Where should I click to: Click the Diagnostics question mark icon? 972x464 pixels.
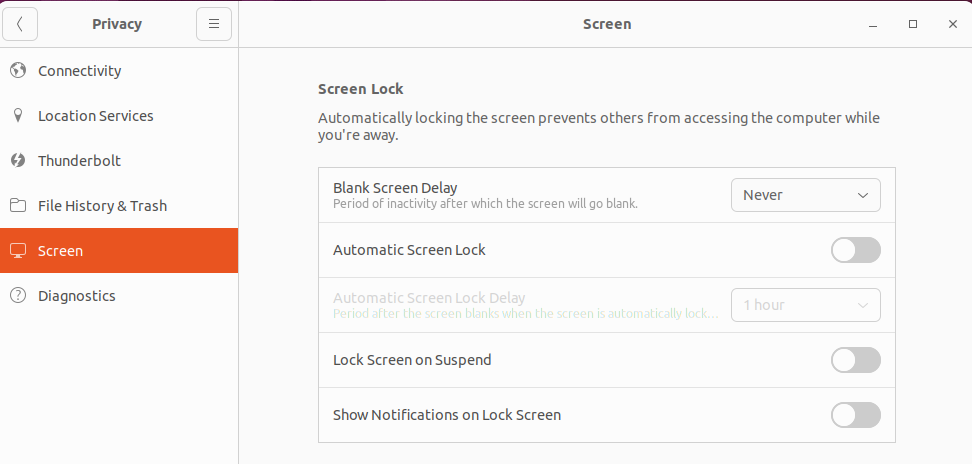[18, 296]
